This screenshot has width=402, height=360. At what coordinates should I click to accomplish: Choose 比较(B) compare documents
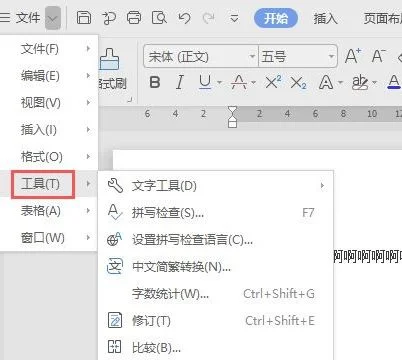point(216,348)
